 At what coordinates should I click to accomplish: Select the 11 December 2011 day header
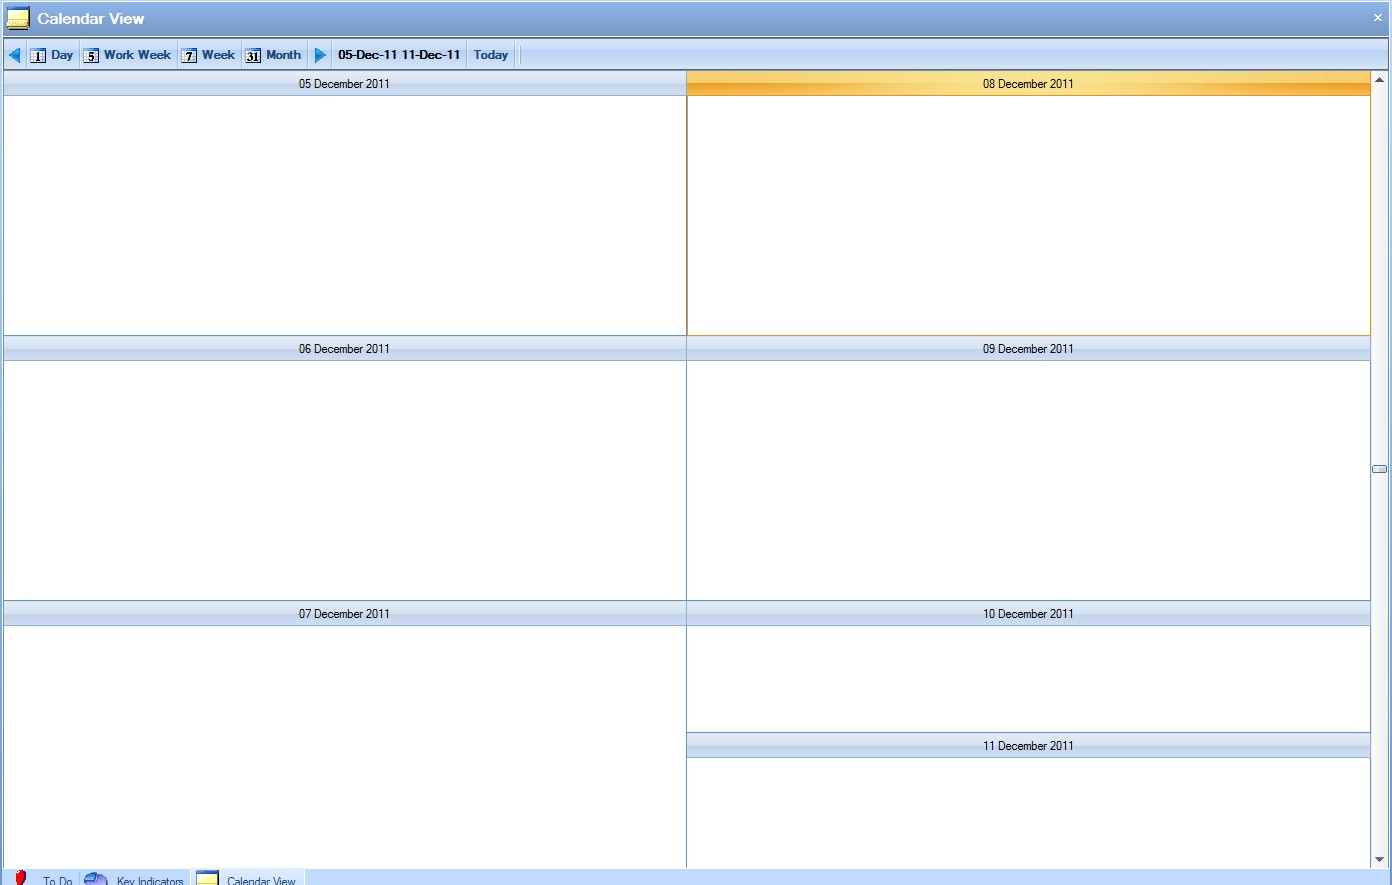point(1028,746)
